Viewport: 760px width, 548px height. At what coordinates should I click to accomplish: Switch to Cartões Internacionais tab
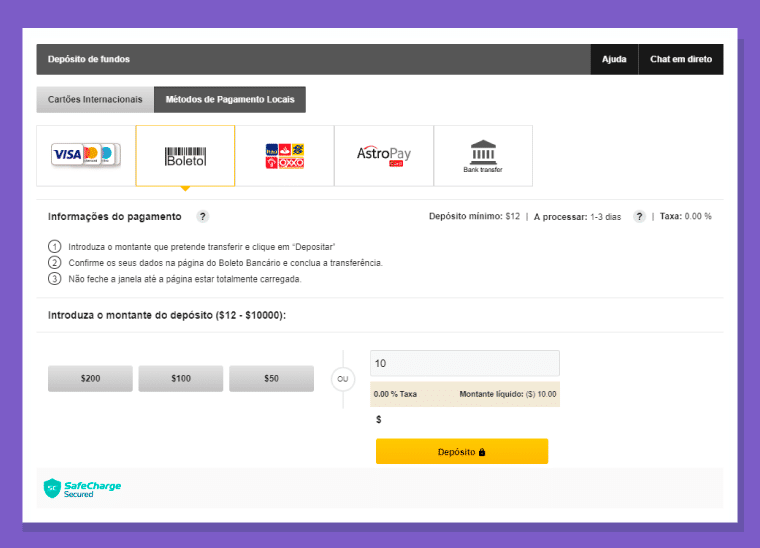click(x=95, y=99)
